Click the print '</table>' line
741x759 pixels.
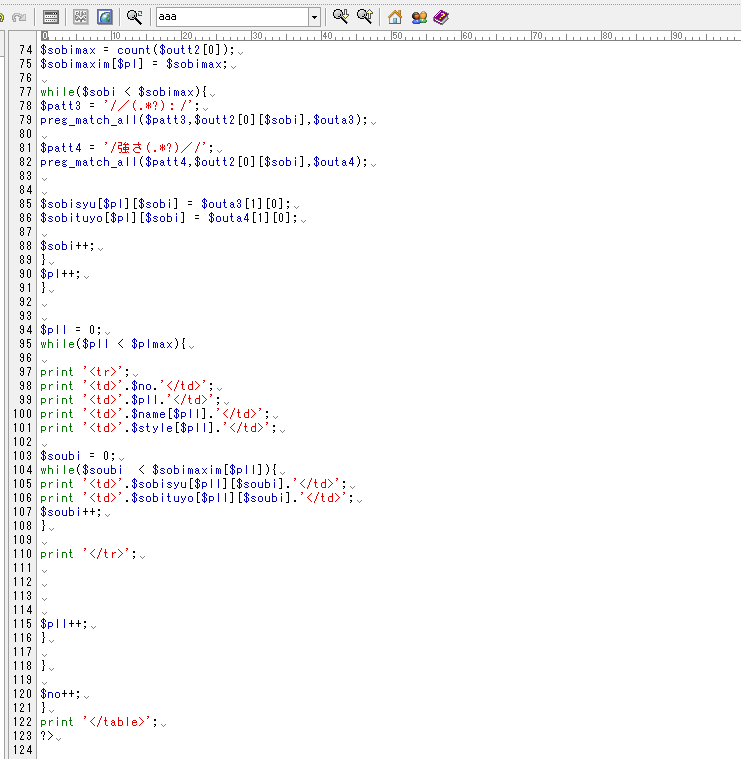99,723
